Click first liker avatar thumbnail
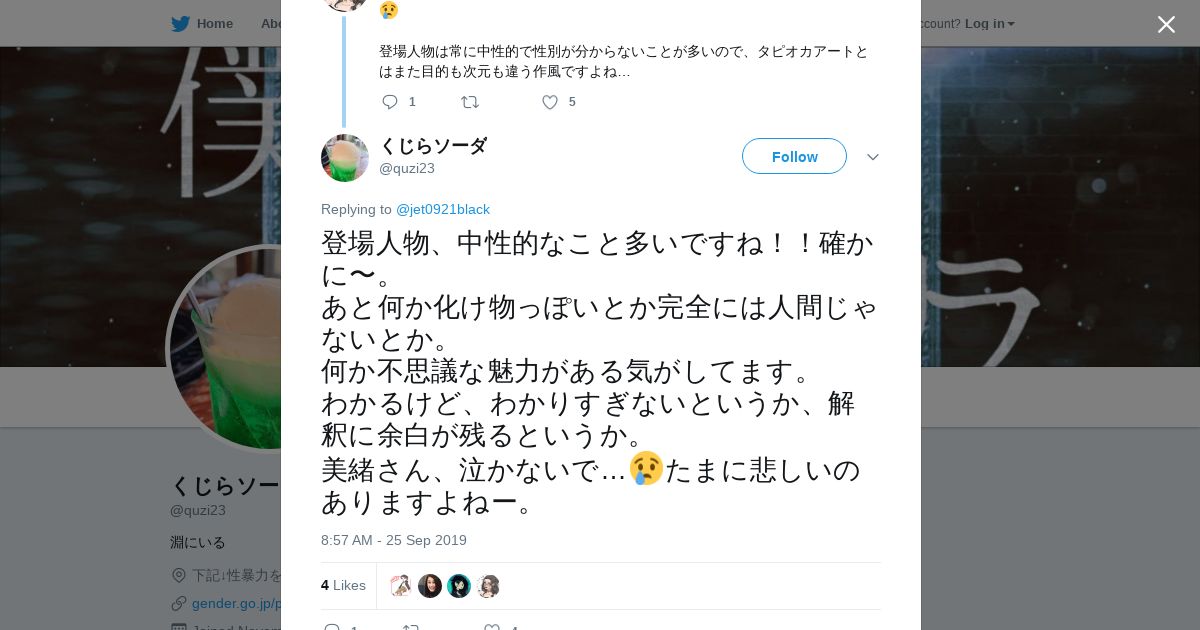The height and width of the screenshot is (630, 1200). (401, 586)
